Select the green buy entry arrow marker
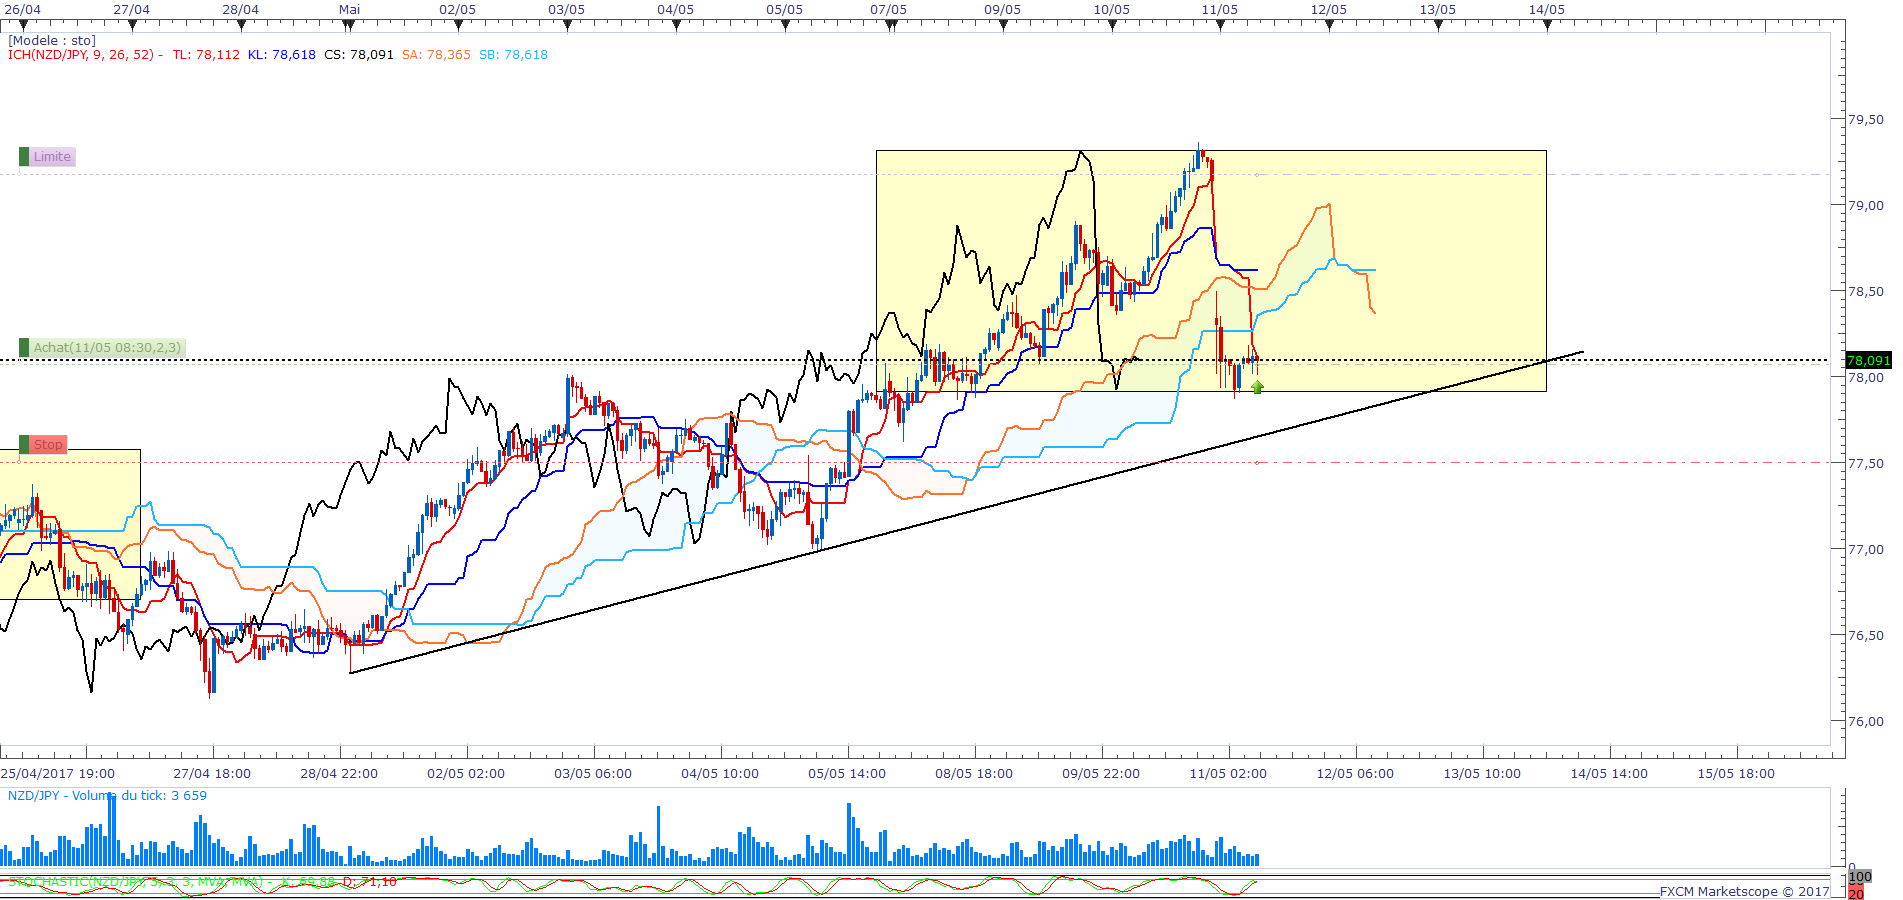The width and height of the screenshot is (1903, 900). pyautogui.click(x=1257, y=387)
